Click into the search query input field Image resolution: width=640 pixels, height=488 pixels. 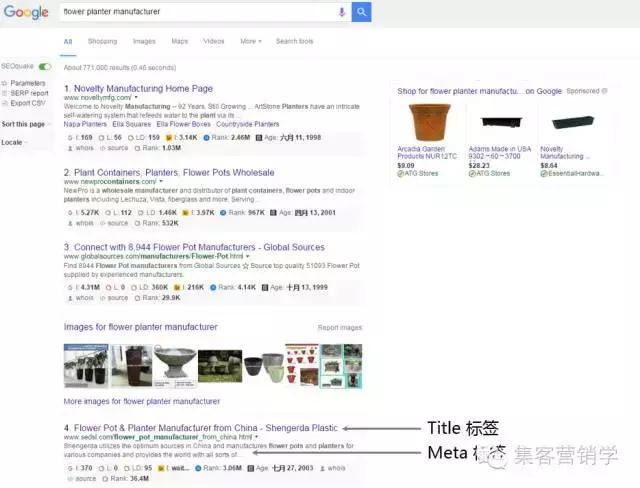[198, 12]
